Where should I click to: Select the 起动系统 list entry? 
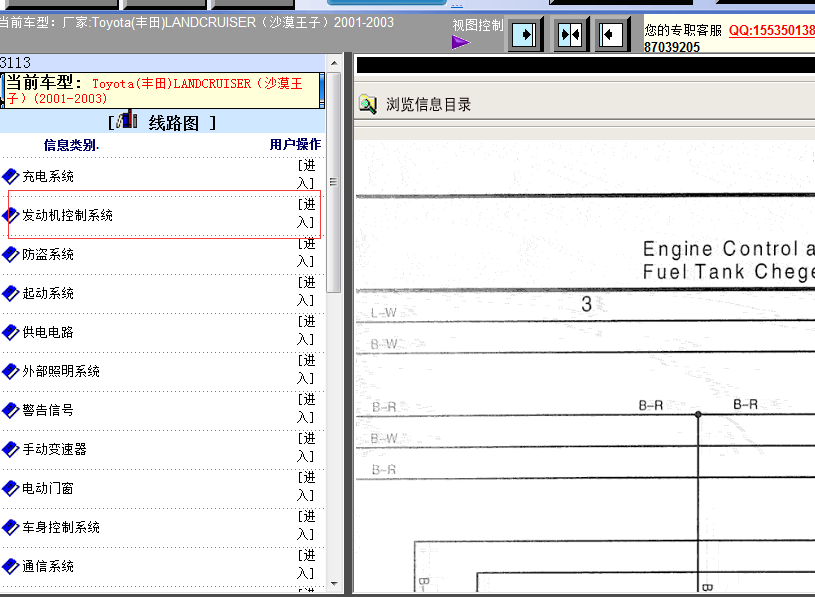click(x=48, y=294)
